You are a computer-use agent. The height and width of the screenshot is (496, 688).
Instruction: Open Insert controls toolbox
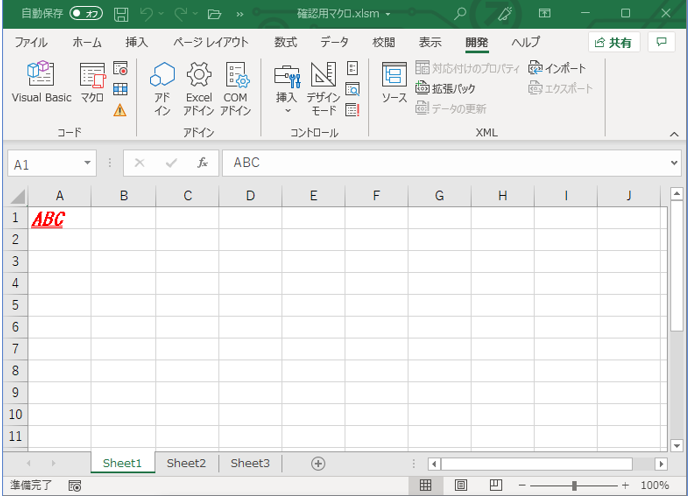[x=287, y=88]
